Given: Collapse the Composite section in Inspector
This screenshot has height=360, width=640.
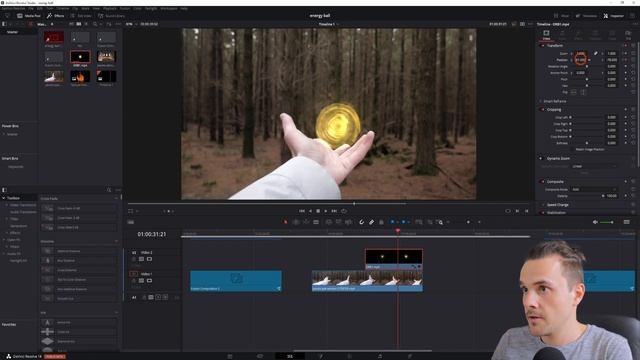Looking at the screenshot, I should (x=554, y=182).
